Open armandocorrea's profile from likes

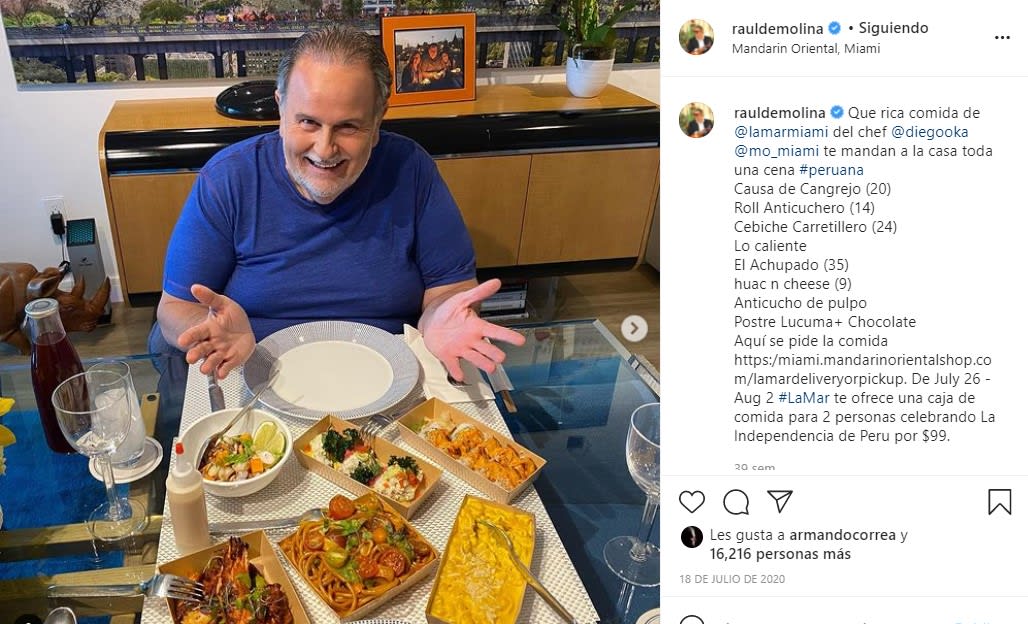click(x=842, y=535)
